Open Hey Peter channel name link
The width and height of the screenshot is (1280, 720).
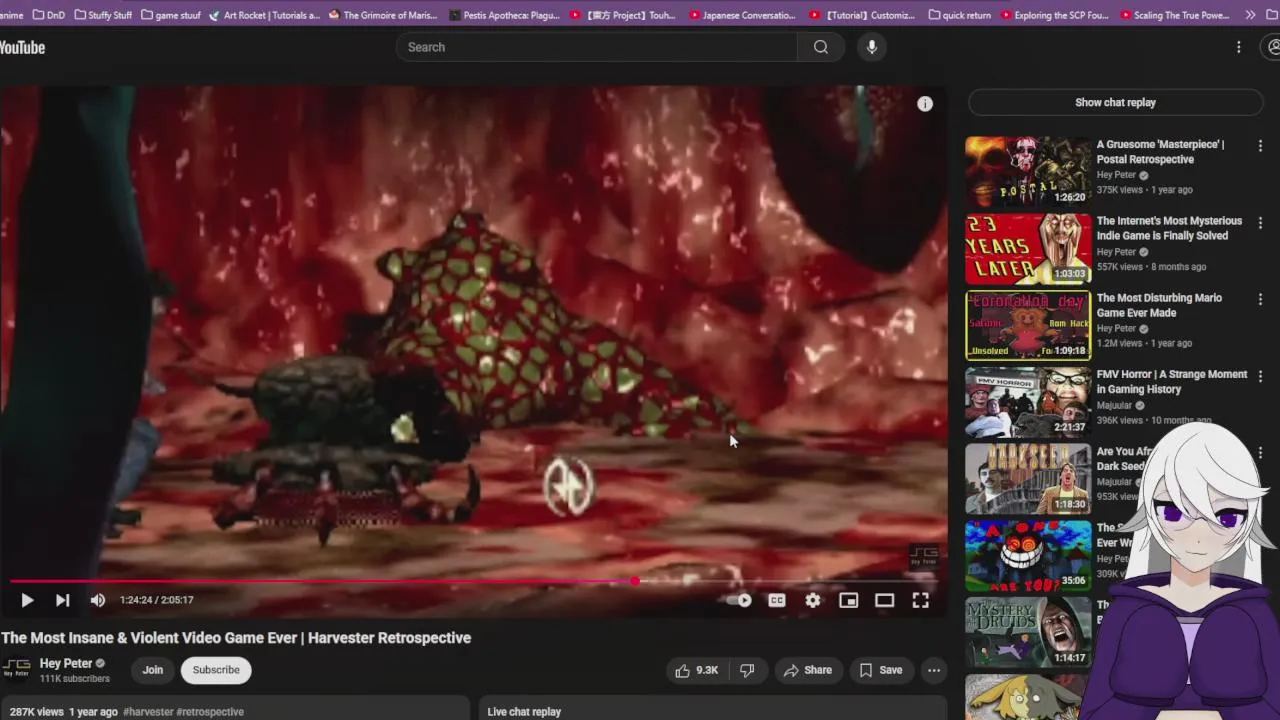click(x=66, y=663)
